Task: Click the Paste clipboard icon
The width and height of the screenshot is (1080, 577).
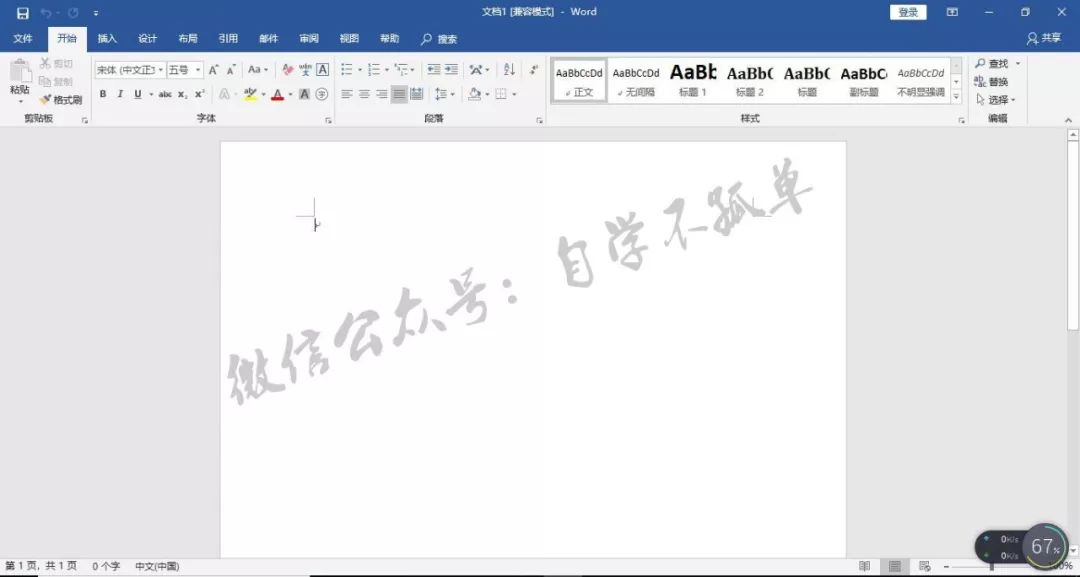Action: tap(20, 71)
